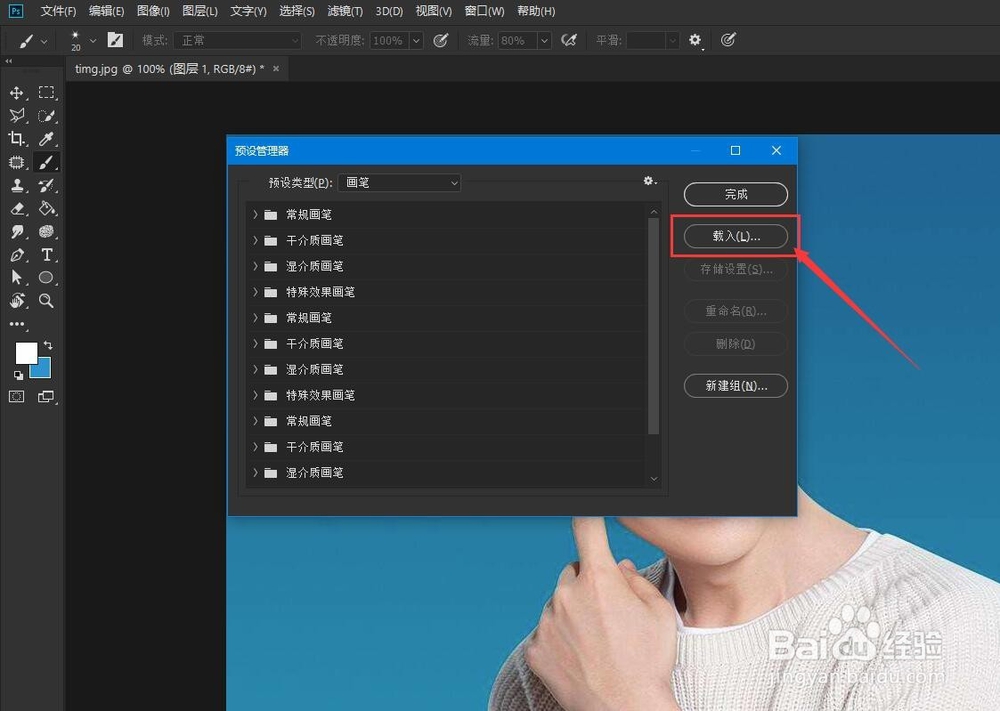
Task: Click the 载入(L)... button
Action: (735, 236)
